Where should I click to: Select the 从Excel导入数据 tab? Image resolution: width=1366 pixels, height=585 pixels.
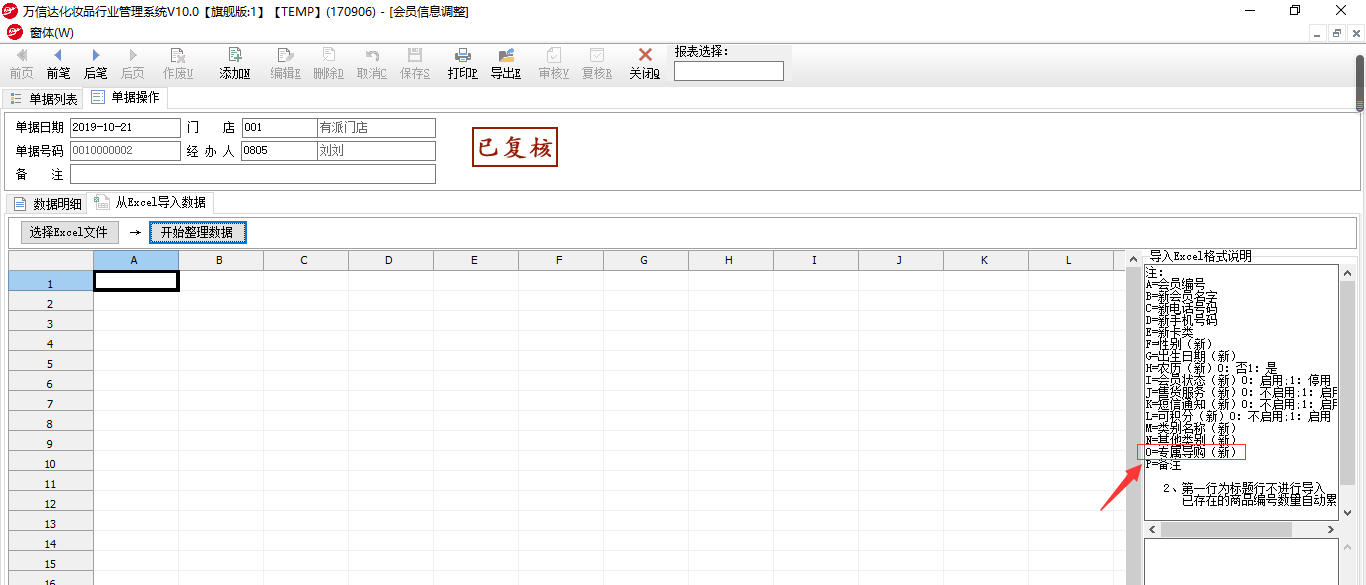pos(151,203)
